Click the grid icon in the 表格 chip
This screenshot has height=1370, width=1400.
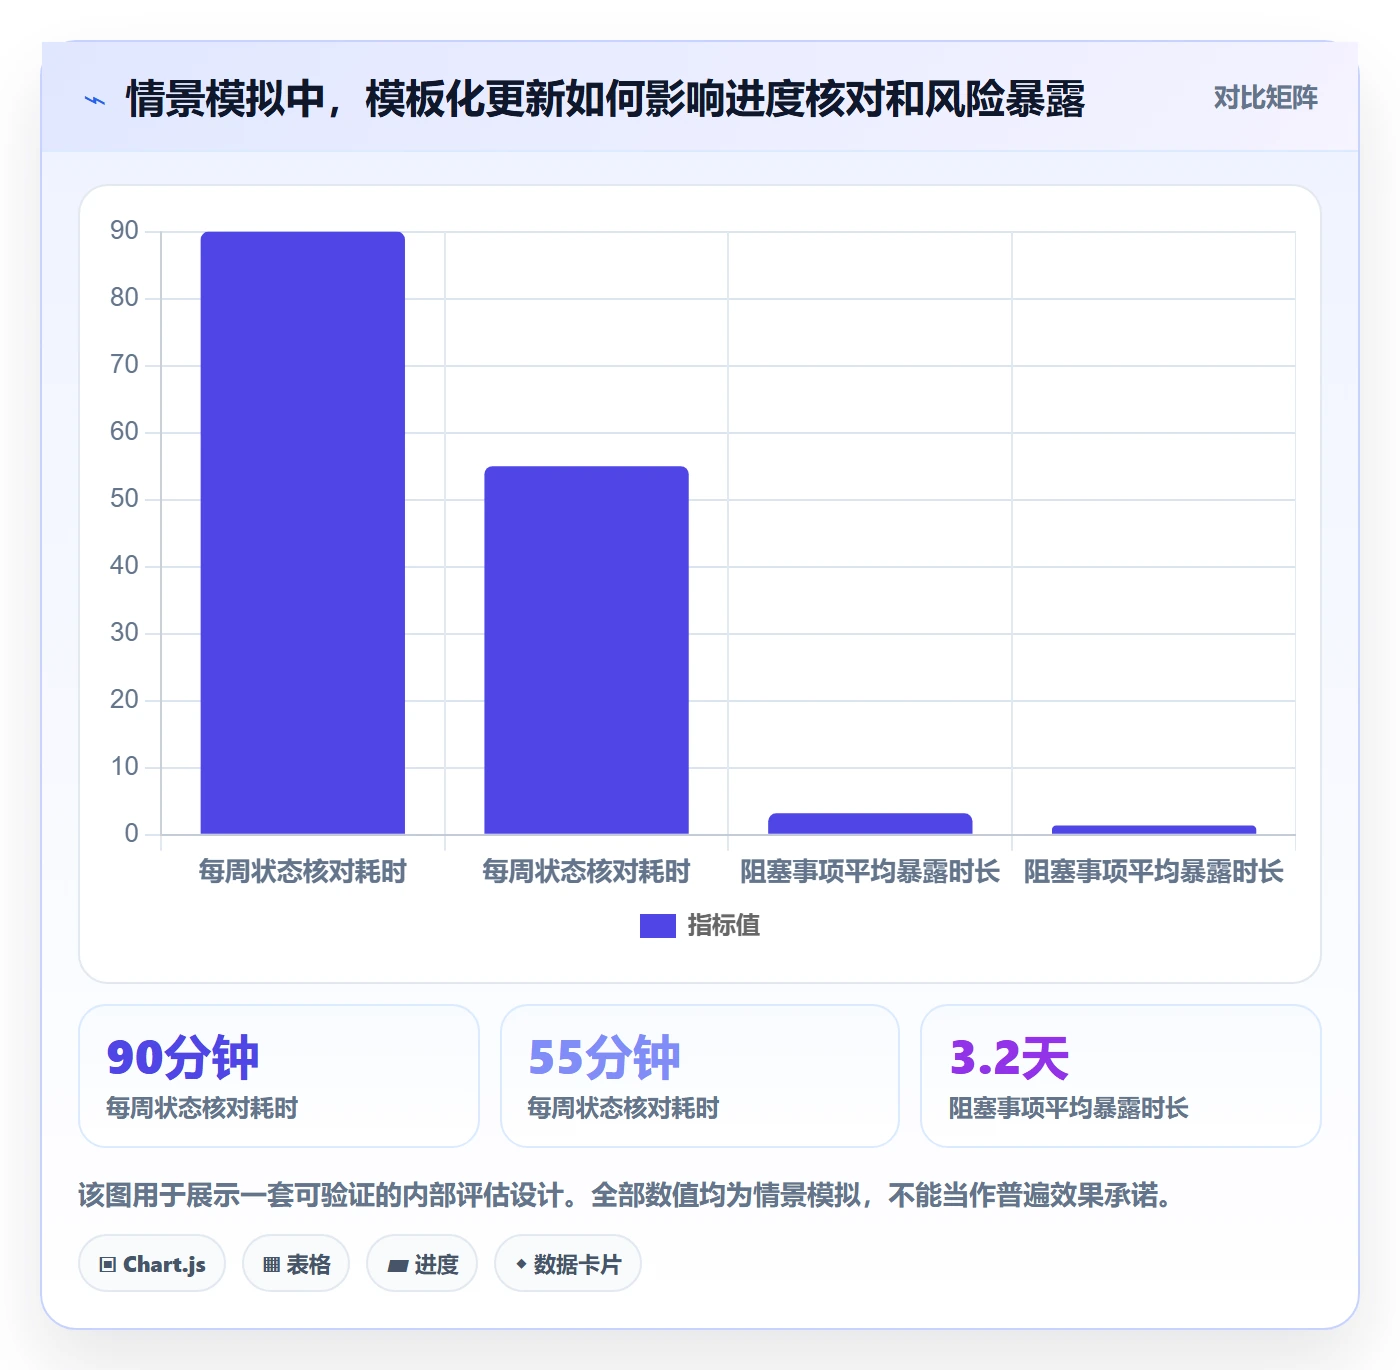click(271, 1265)
